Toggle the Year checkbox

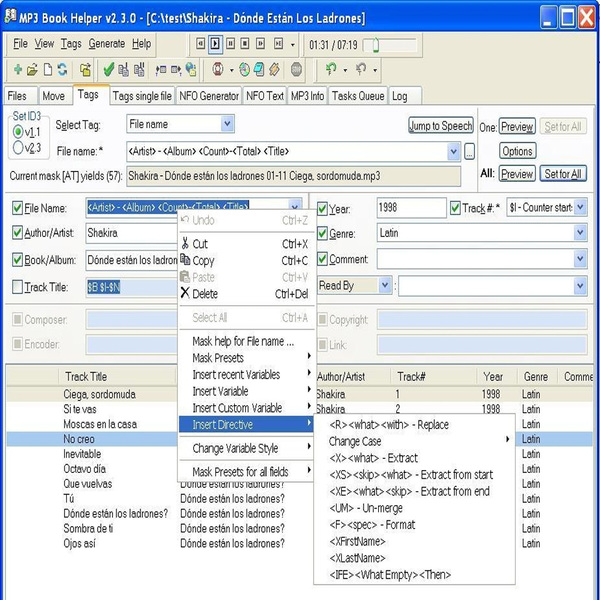click(322, 209)
